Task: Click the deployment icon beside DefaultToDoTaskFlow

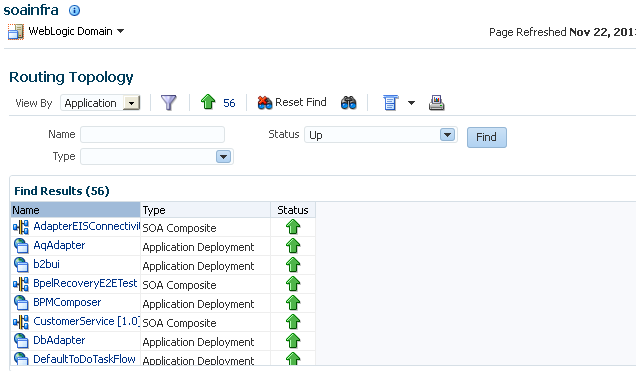Action: pyautogui.click(x=21, y=359)
